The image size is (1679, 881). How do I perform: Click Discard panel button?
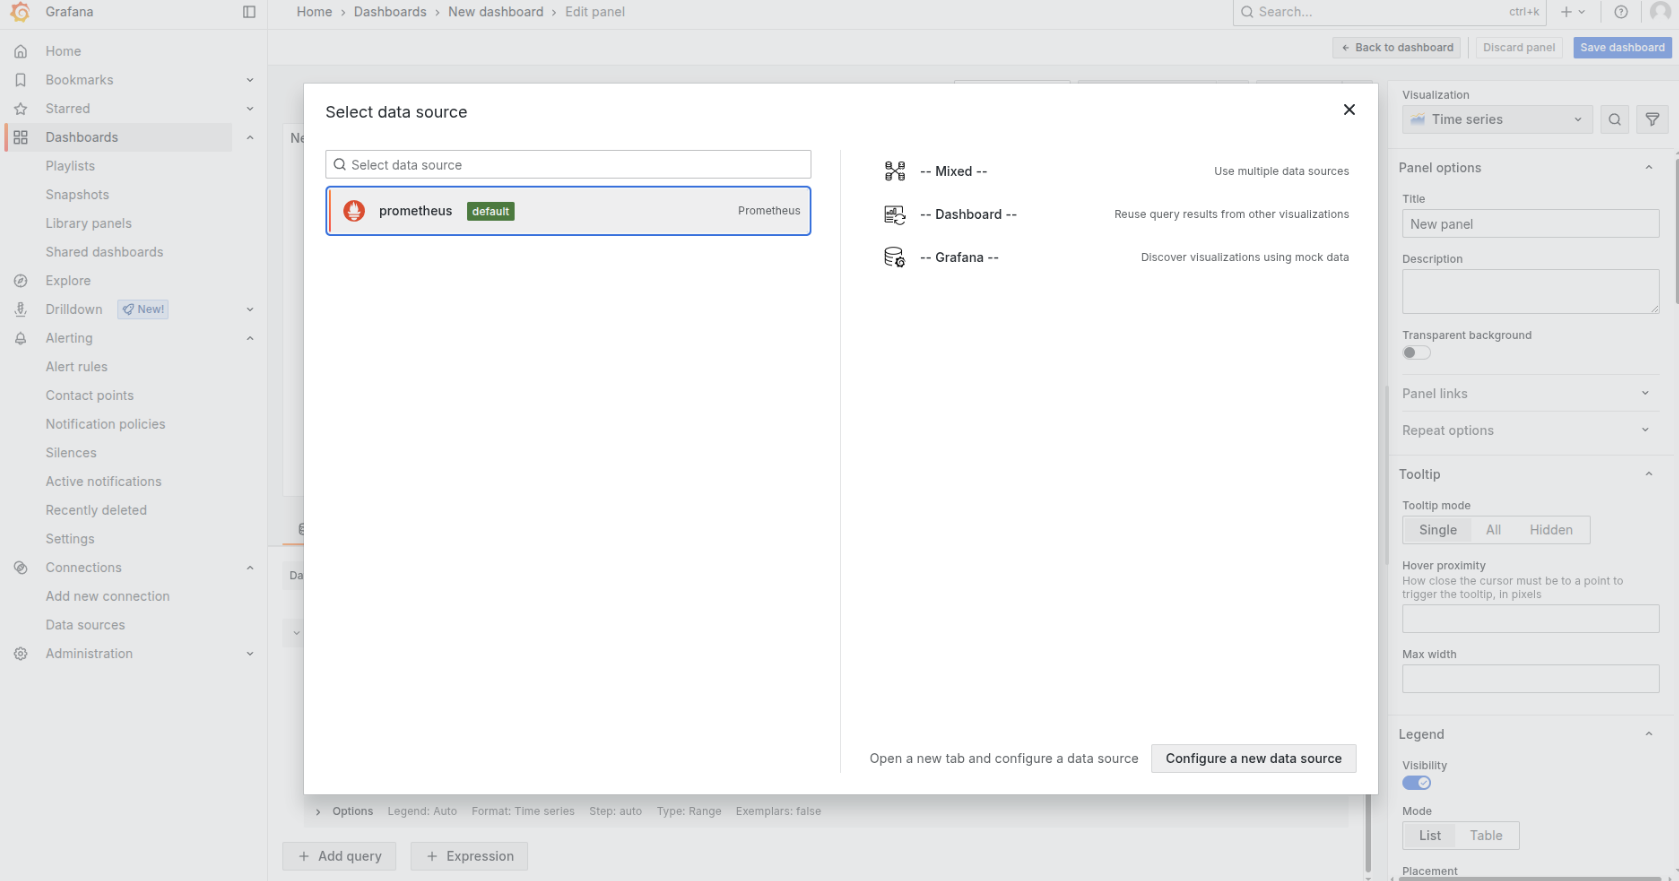[1519, 47]
